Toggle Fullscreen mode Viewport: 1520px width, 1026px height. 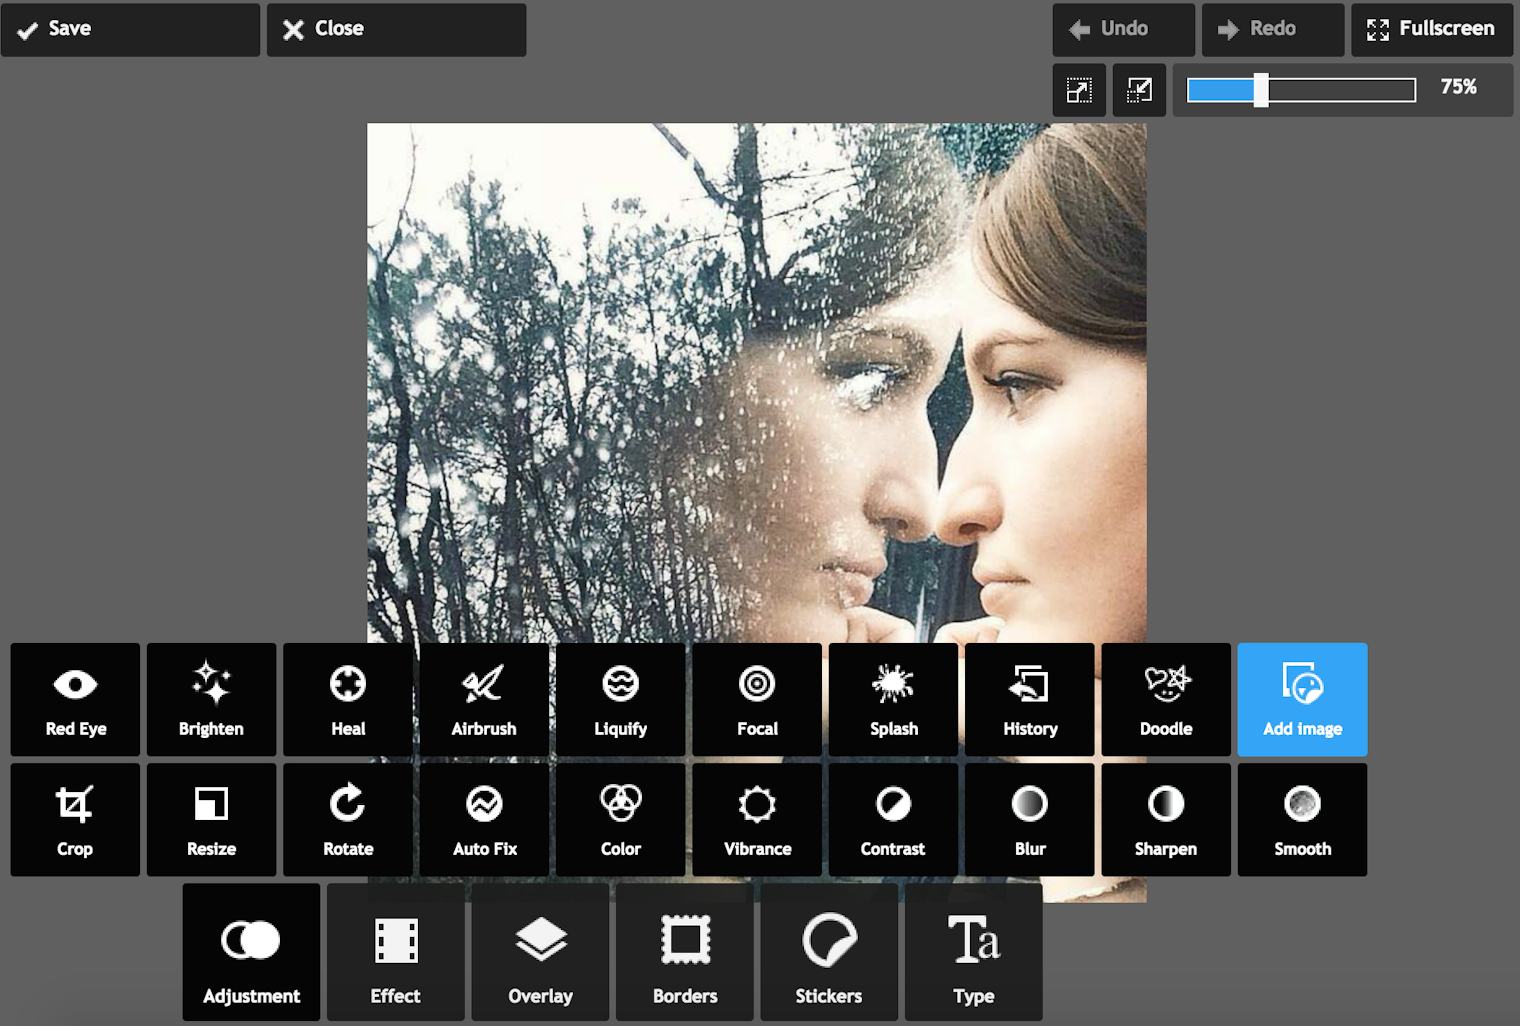(1431, 29)
